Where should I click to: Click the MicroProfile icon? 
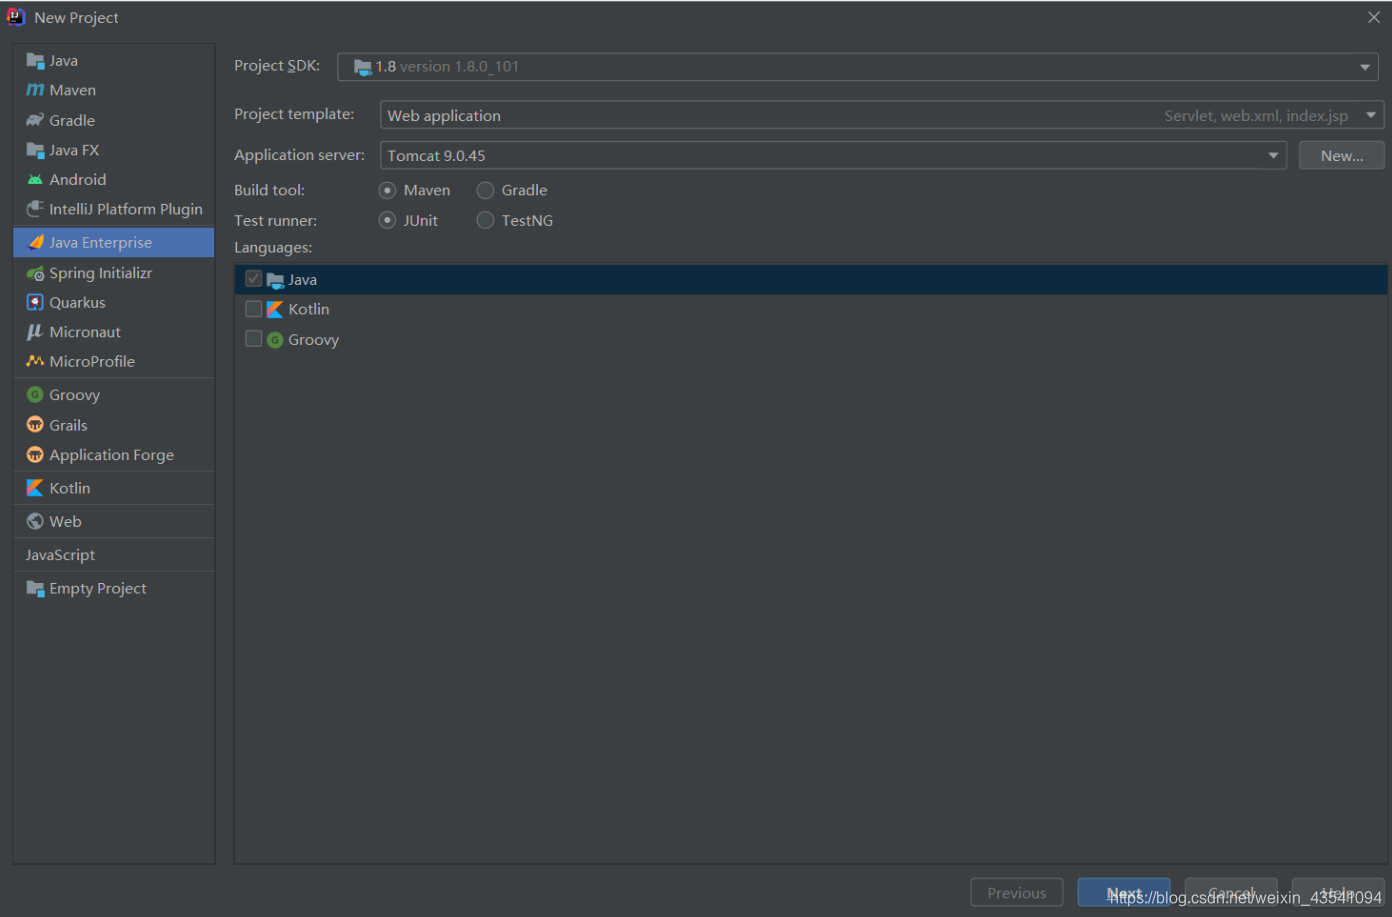pos(35,361)
